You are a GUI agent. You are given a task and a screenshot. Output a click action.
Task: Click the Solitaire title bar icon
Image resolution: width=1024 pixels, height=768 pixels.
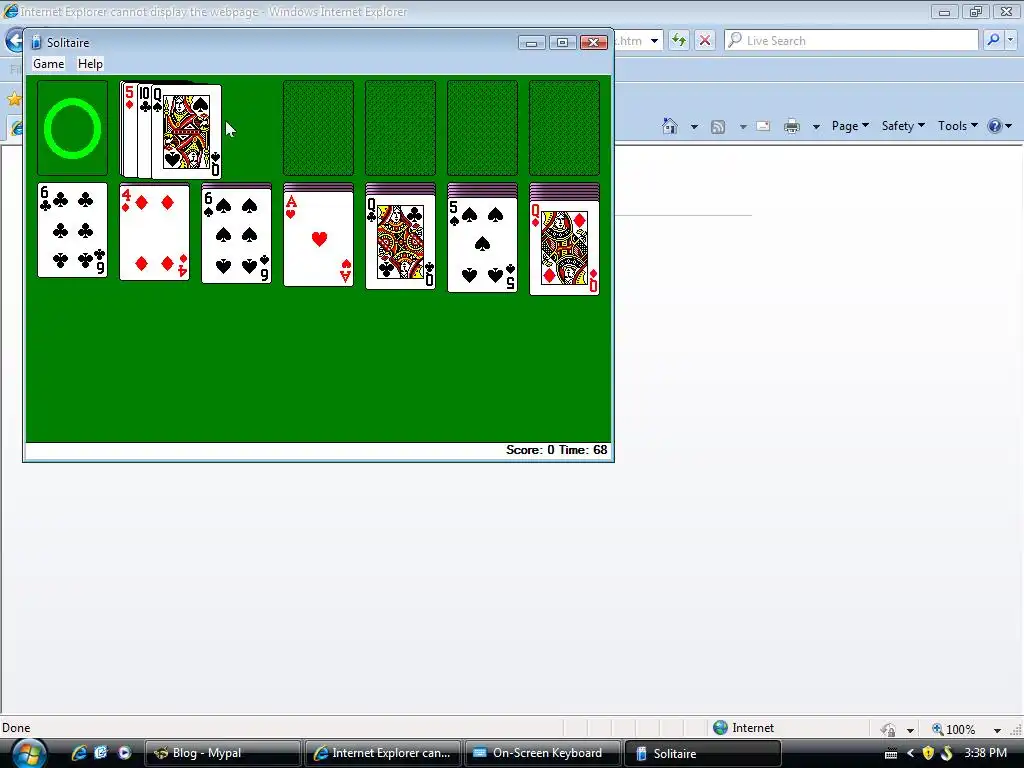tap(36, 42)
